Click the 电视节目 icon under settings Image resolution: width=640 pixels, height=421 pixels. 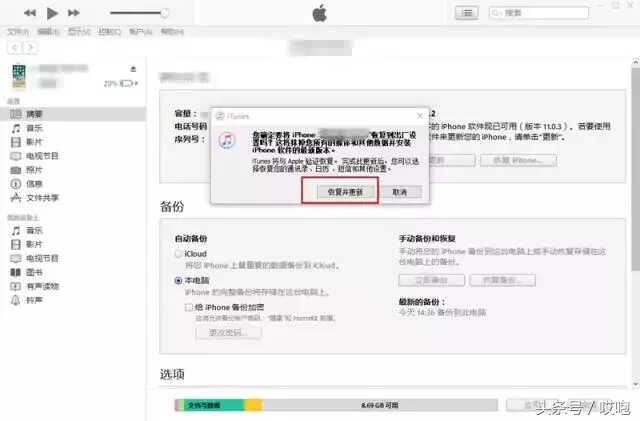[16, 156]
